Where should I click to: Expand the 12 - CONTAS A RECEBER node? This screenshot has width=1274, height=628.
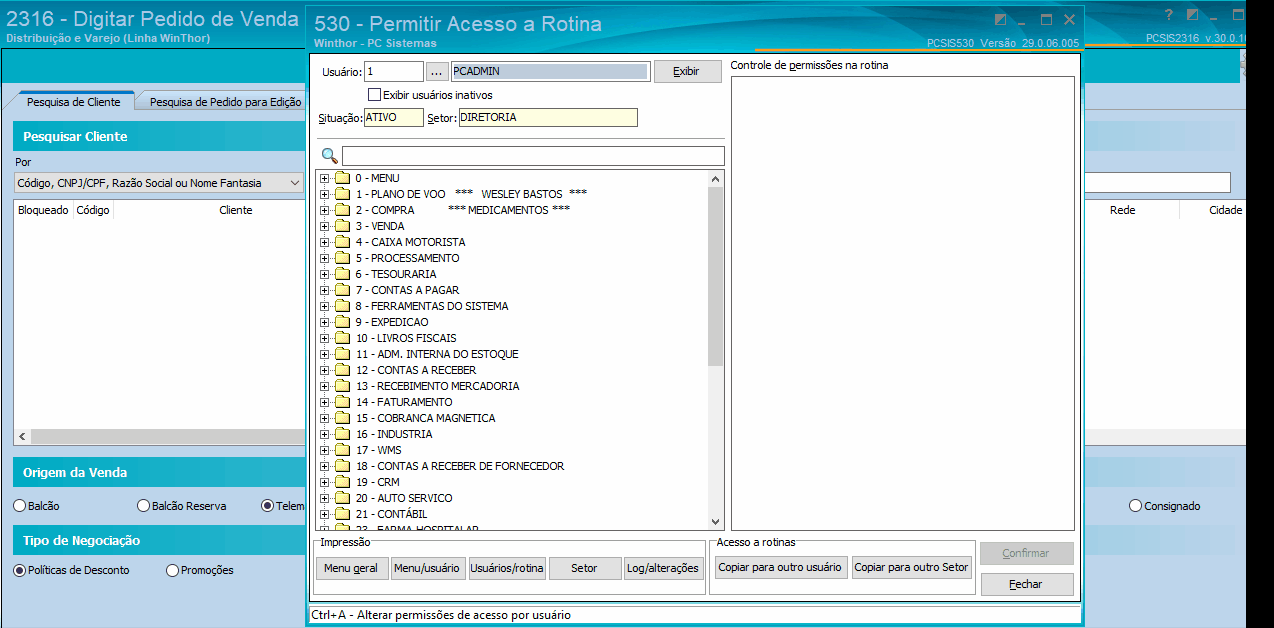point(324,370)
